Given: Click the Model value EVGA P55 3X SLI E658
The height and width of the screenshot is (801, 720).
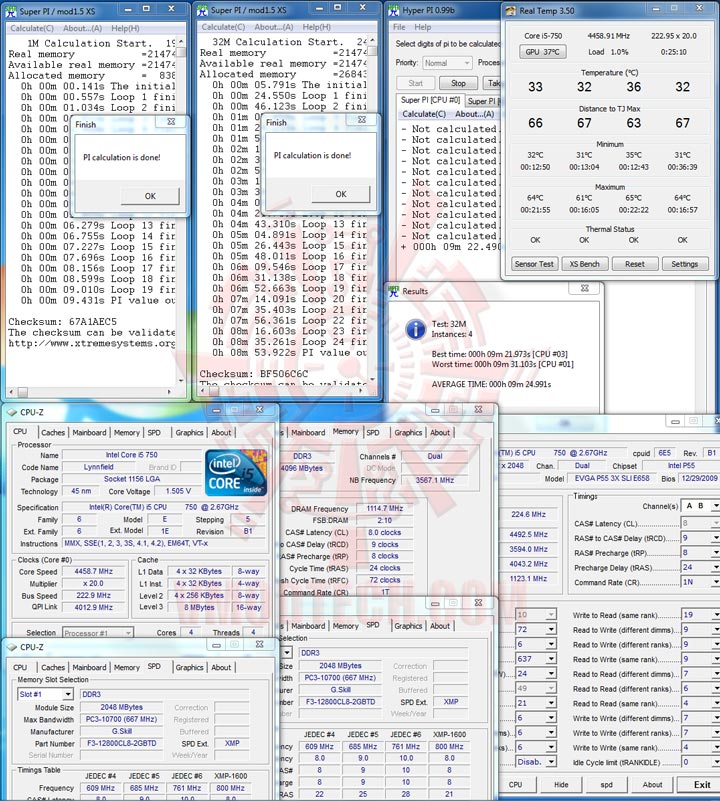Looking at the screenshot, I should pyautogui.click(x=612, y=479).
